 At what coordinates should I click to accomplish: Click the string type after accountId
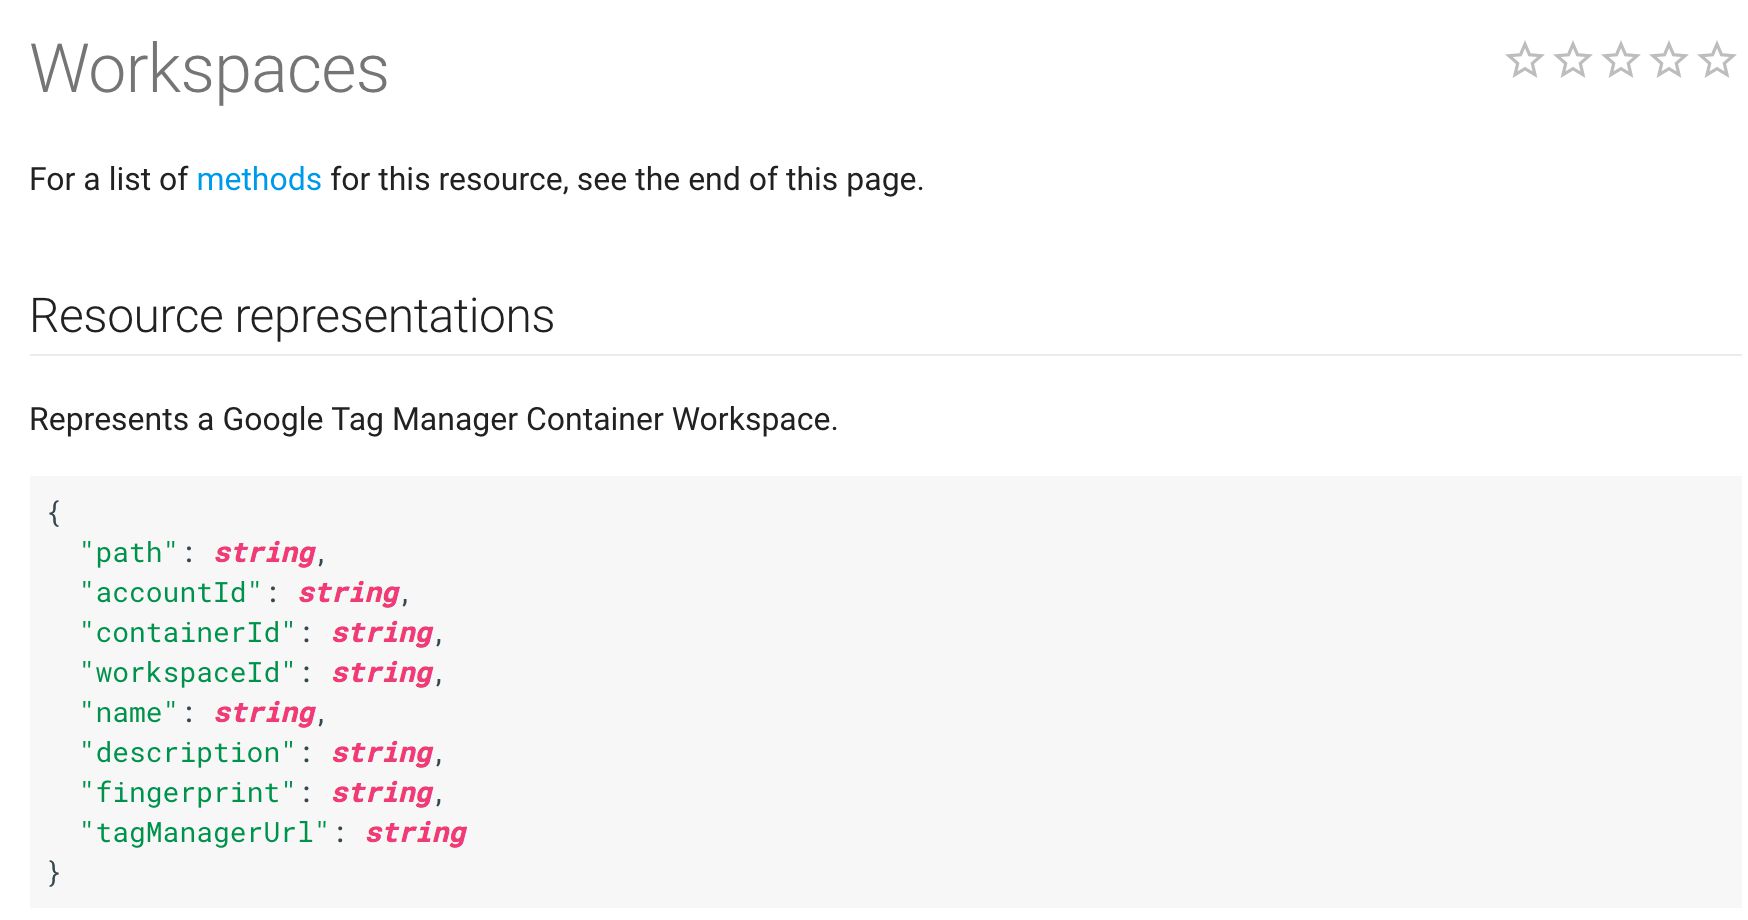pyautogui.click(x=349, y=593)
